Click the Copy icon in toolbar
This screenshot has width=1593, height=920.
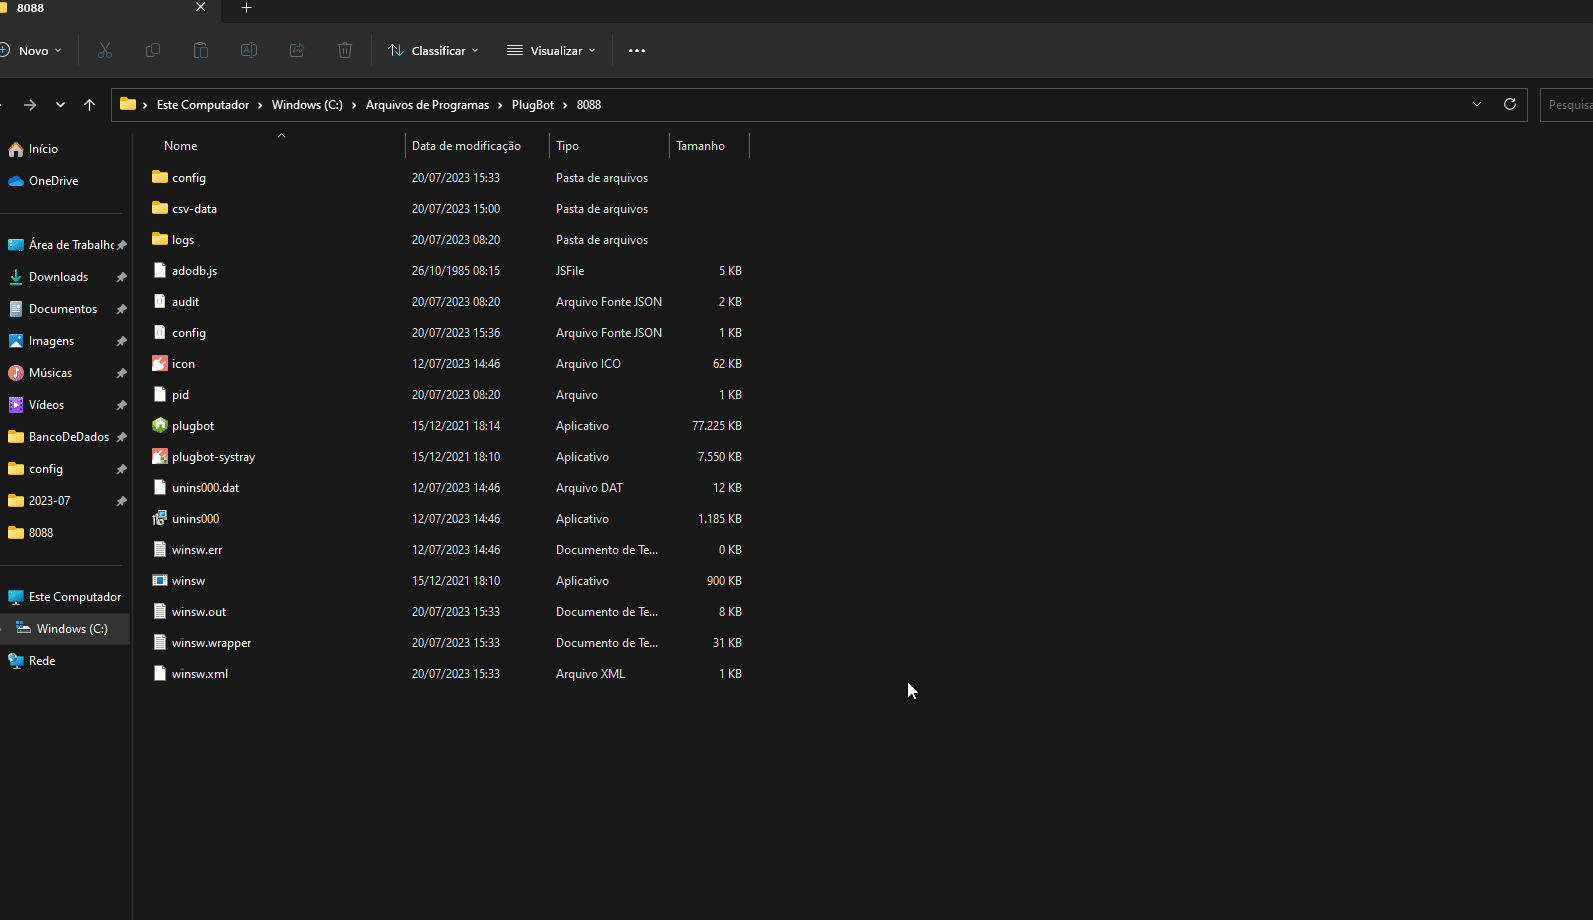pos(153,50)
